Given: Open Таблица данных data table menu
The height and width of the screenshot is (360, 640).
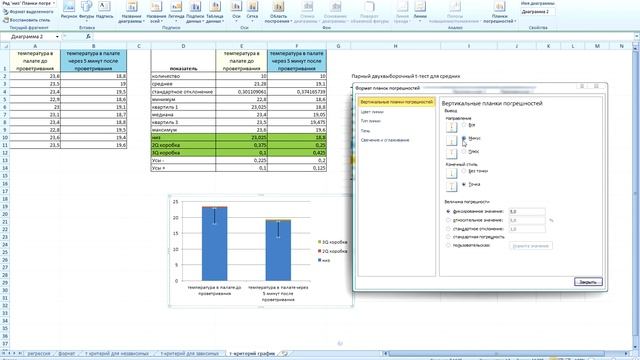Looking at the screenshot, I should [x=215, y=12].
